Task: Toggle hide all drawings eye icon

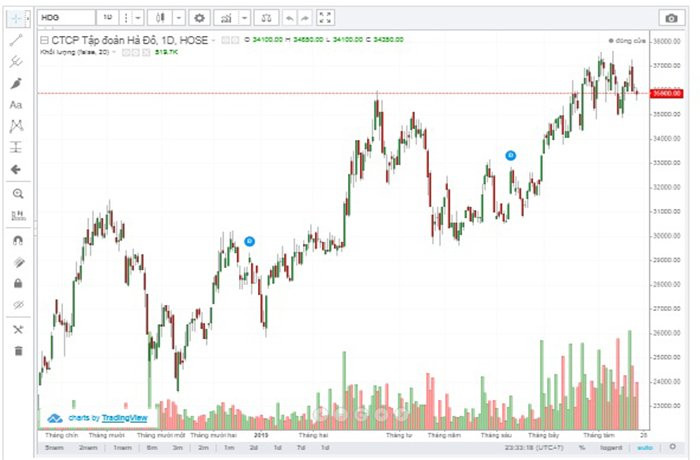Action: click(16, 305)
